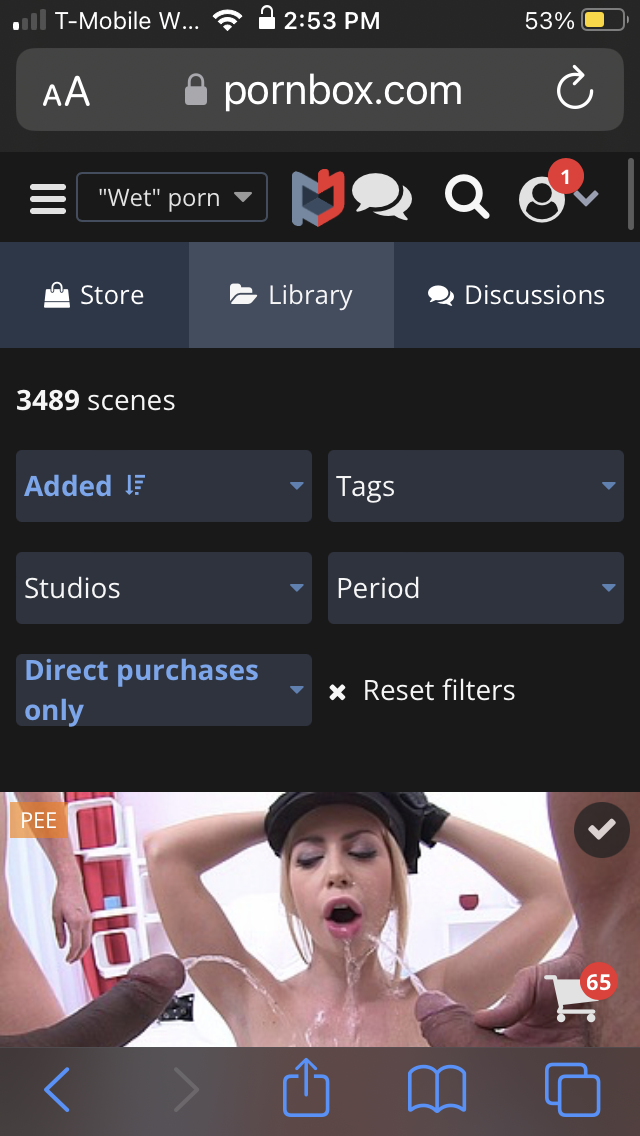Tap the Safari share icon
The image size is (640, 1136).
306,1089
